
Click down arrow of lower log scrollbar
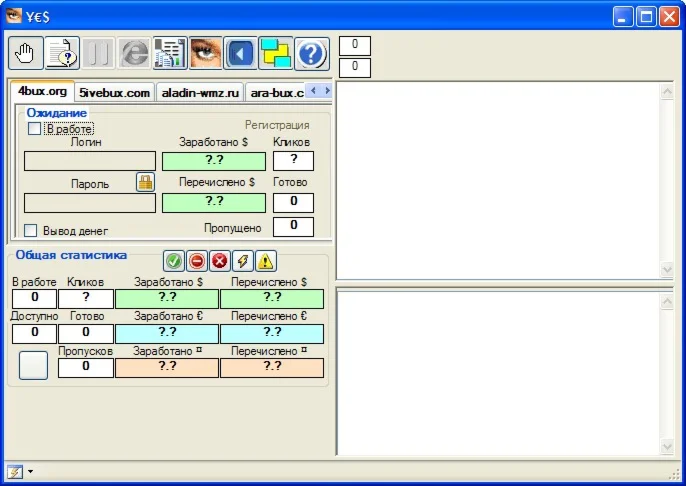(667, 447)
